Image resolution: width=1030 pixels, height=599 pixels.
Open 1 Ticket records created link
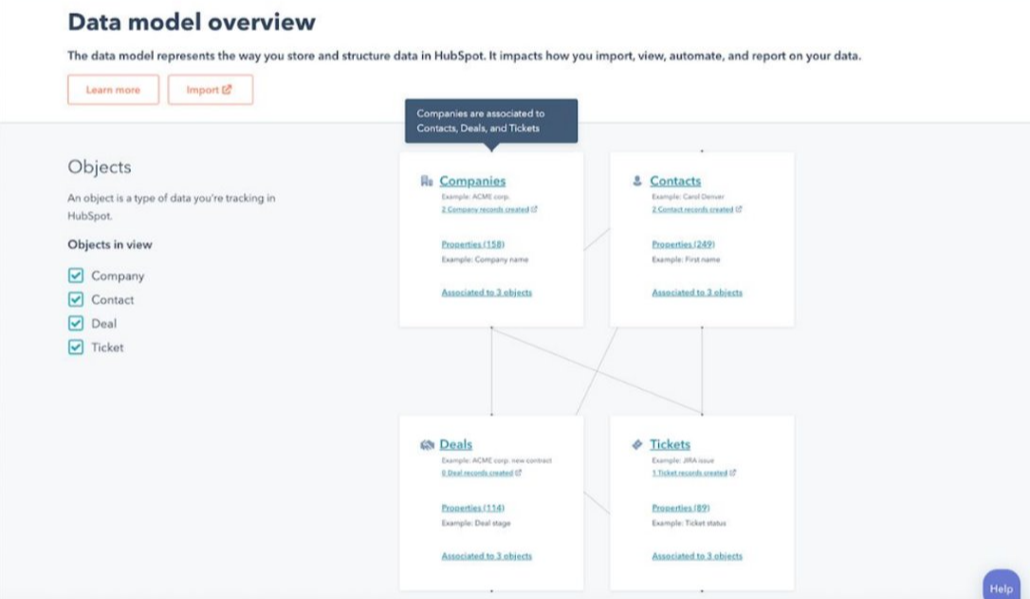(x=690, y=473)
